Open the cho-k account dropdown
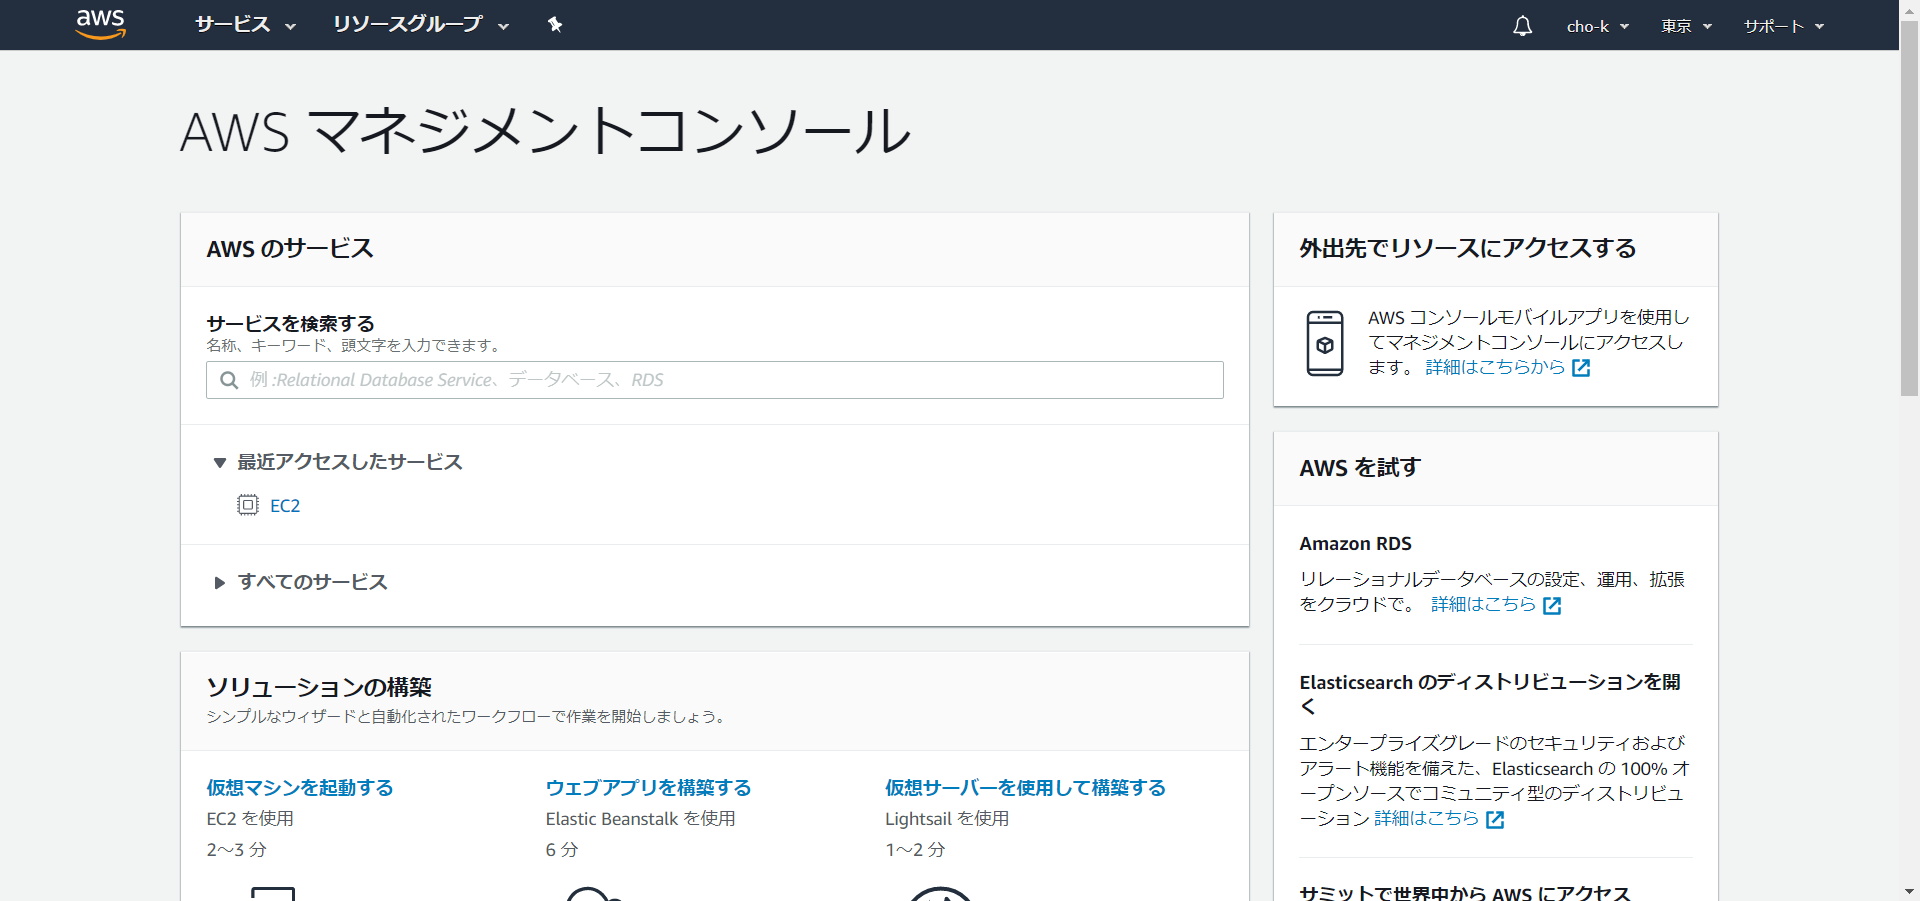 [1597, 26]
